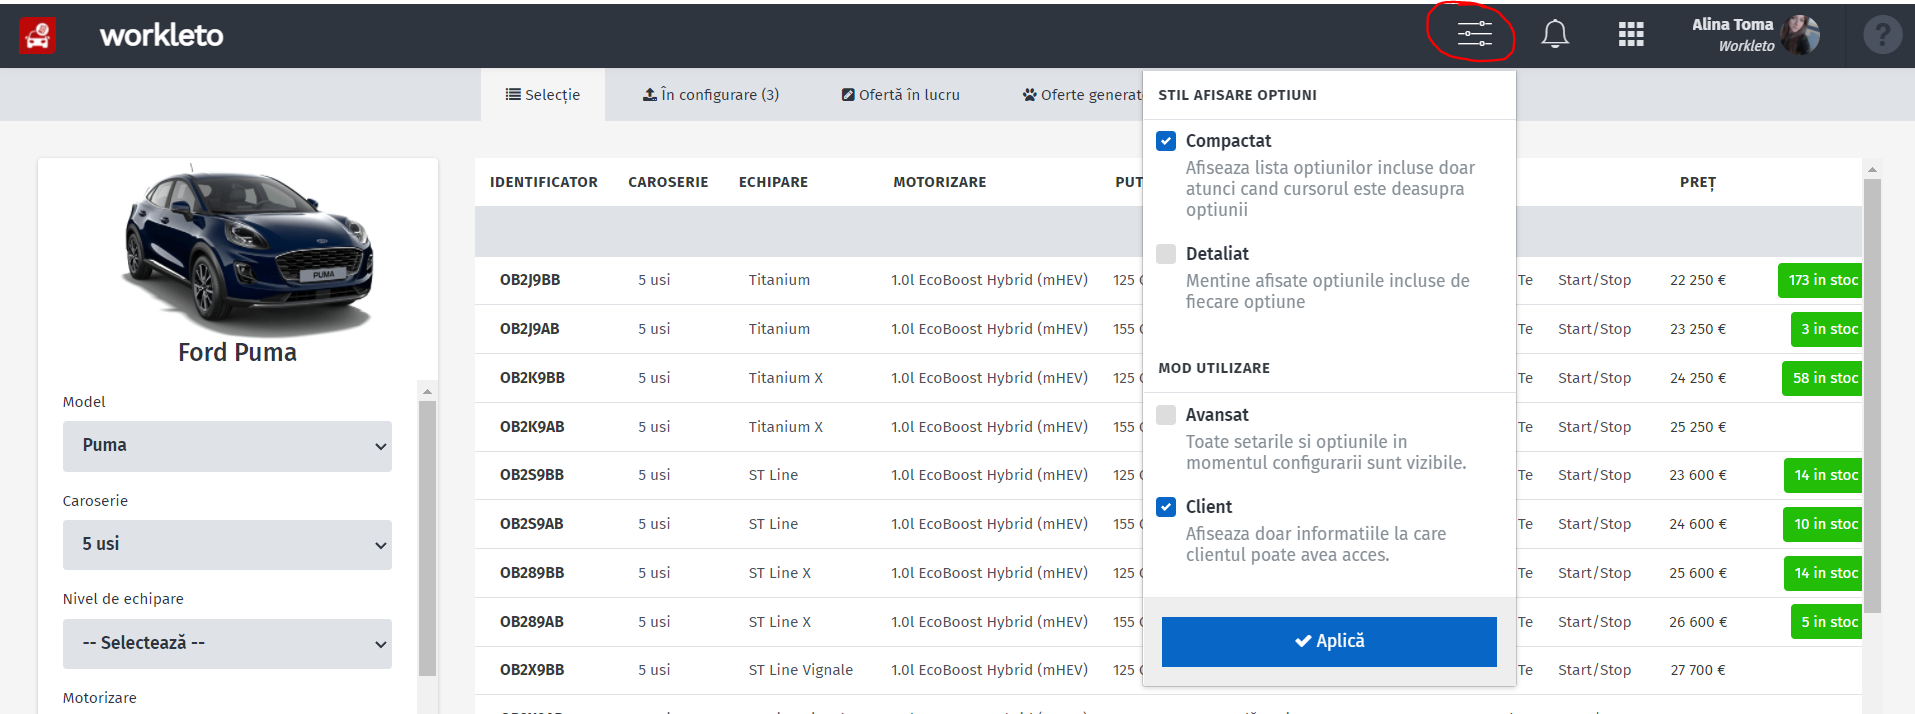Viewport: 1915px width, 714px height.
Task: Select row identifier OB2J9AB
Action: click(530, 329)
